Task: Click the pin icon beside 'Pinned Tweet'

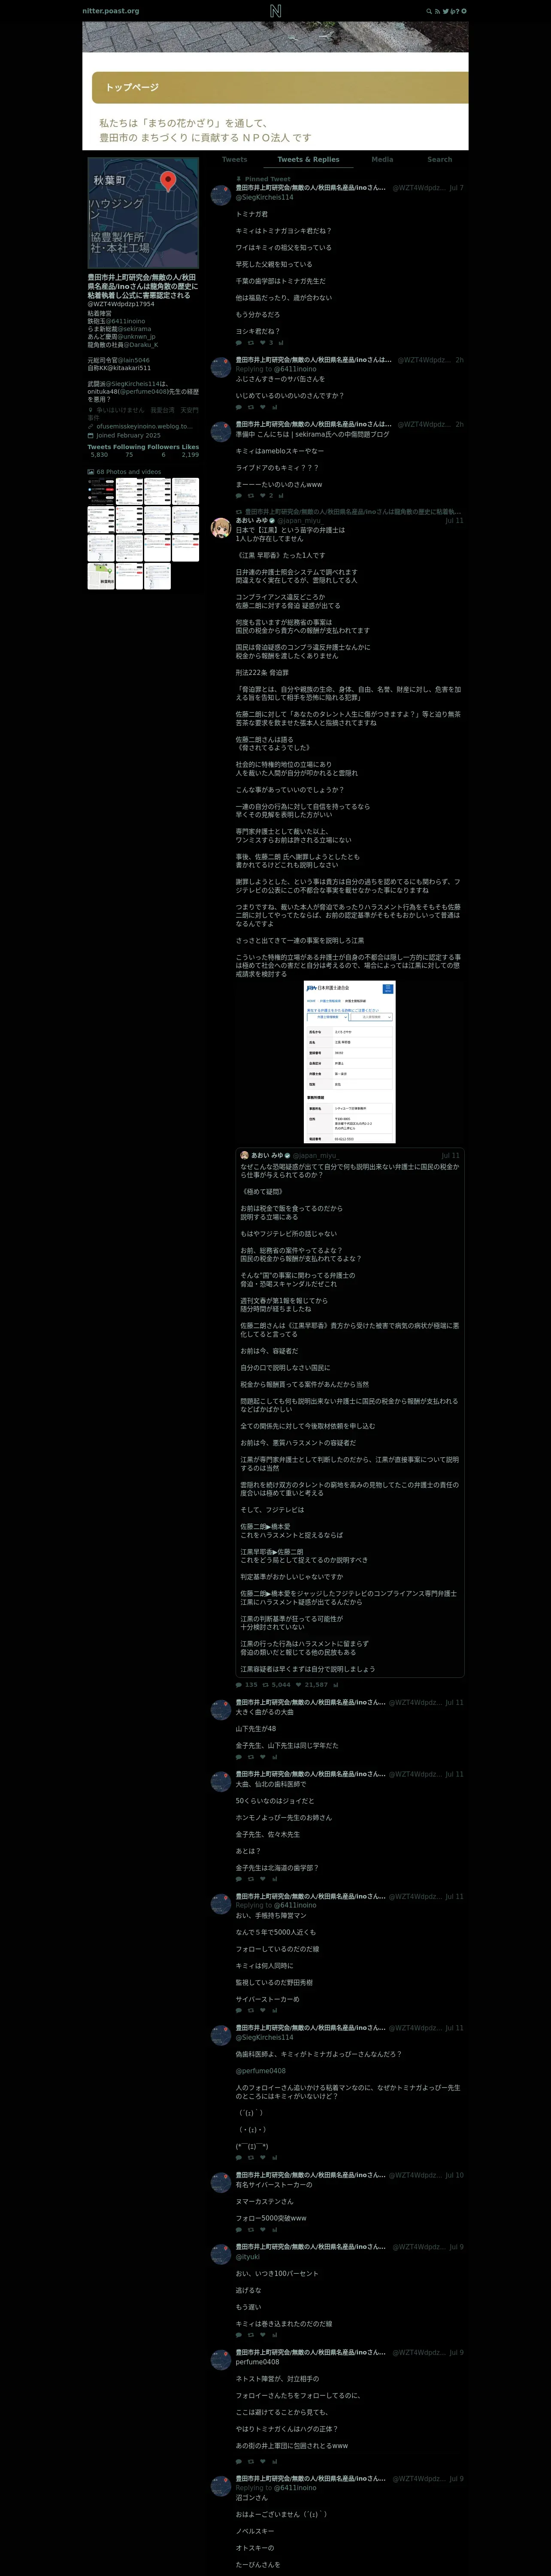Action: (238, 179)
